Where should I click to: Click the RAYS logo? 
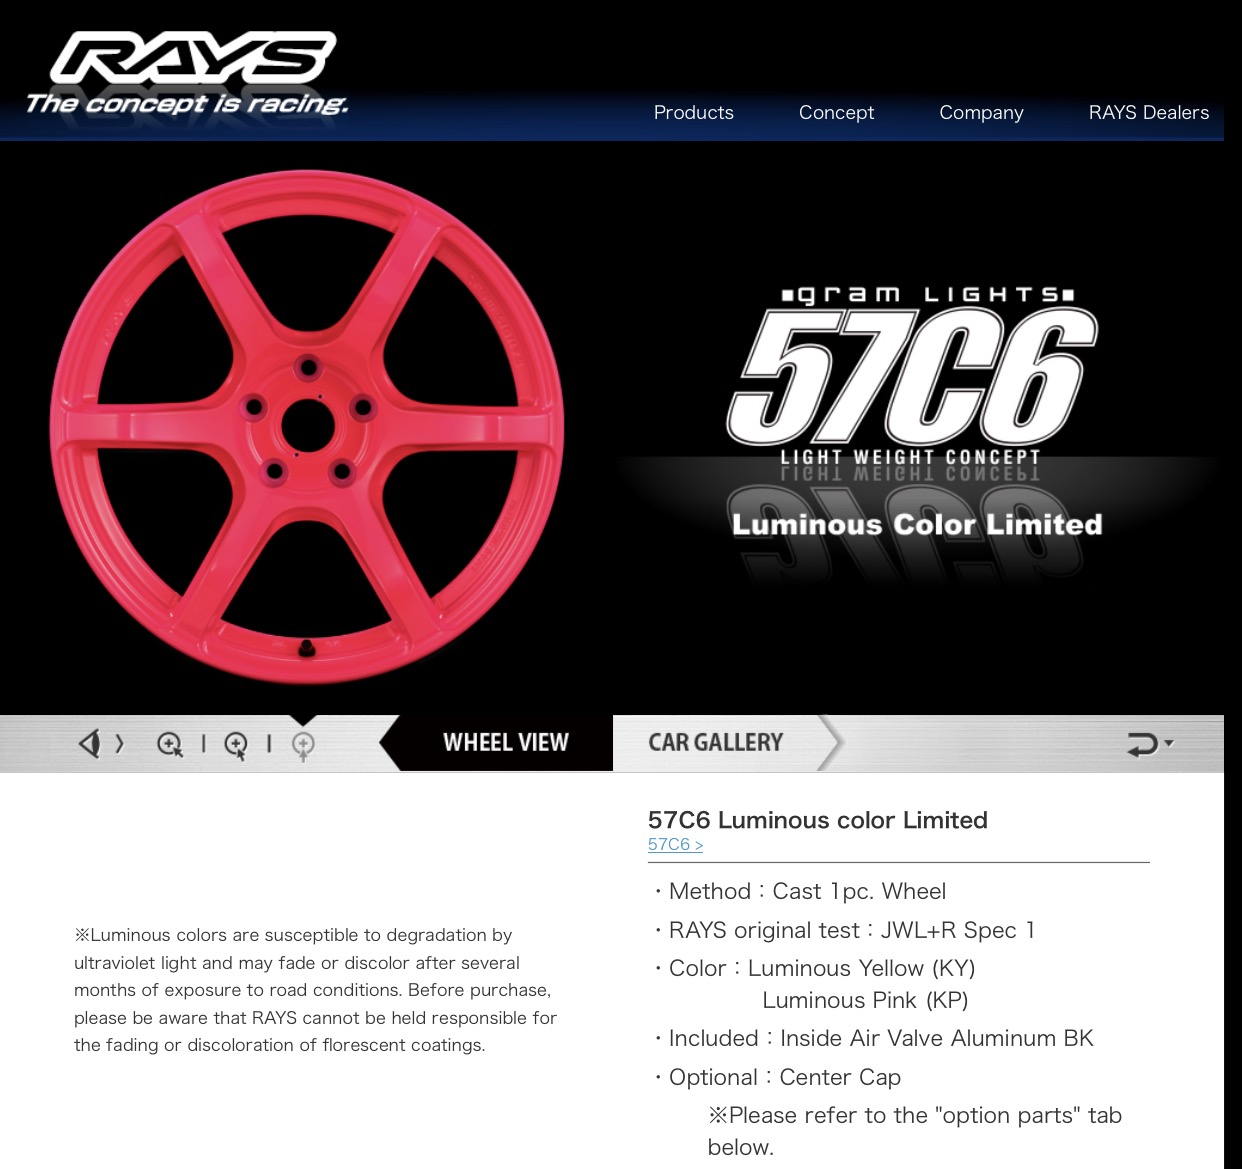(193, 58)
